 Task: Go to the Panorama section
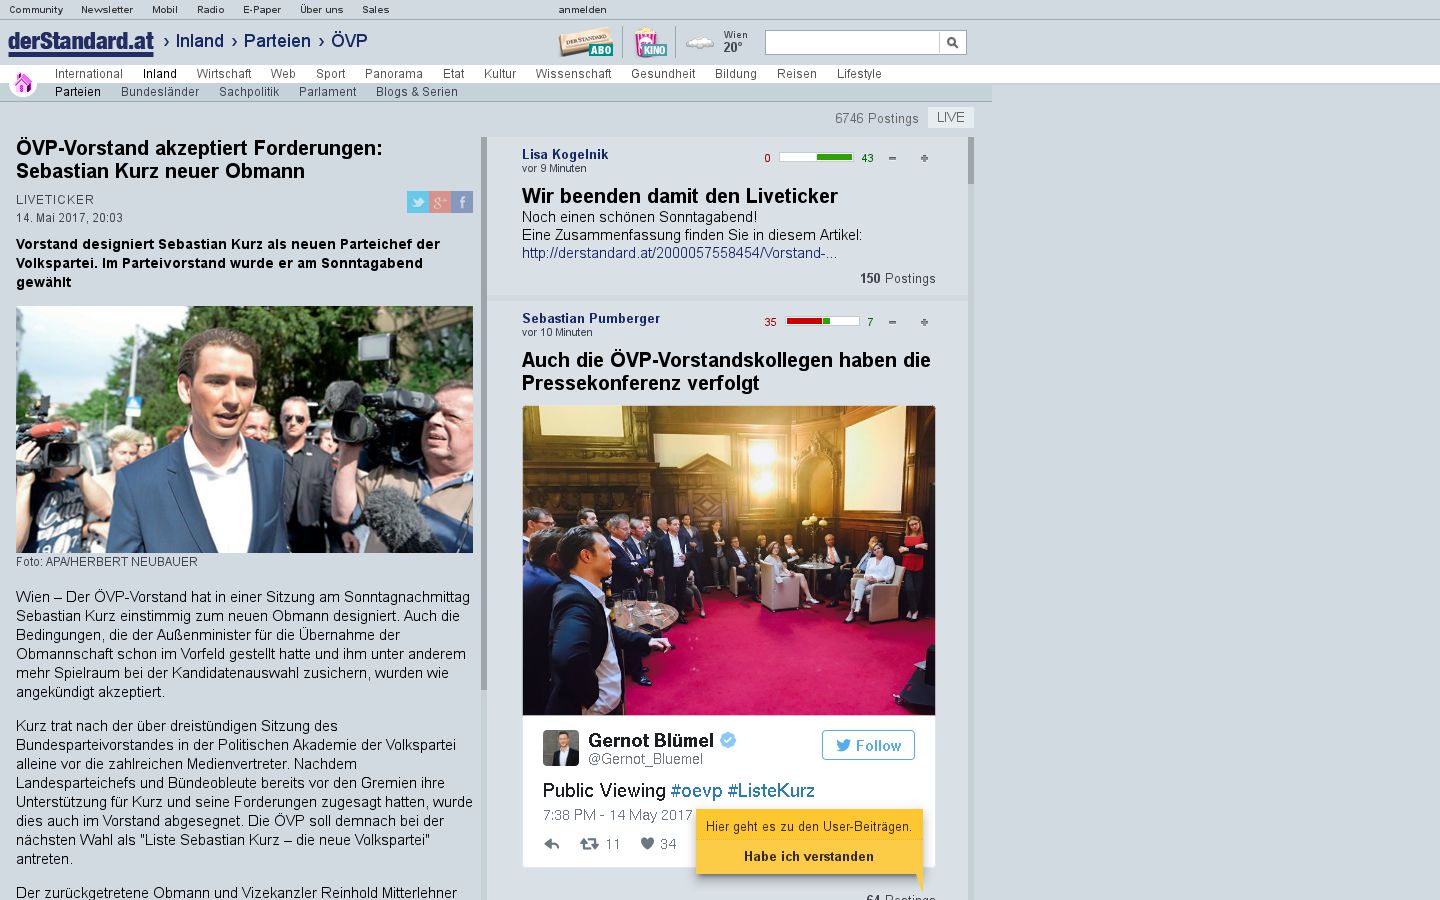pos(394,74)
